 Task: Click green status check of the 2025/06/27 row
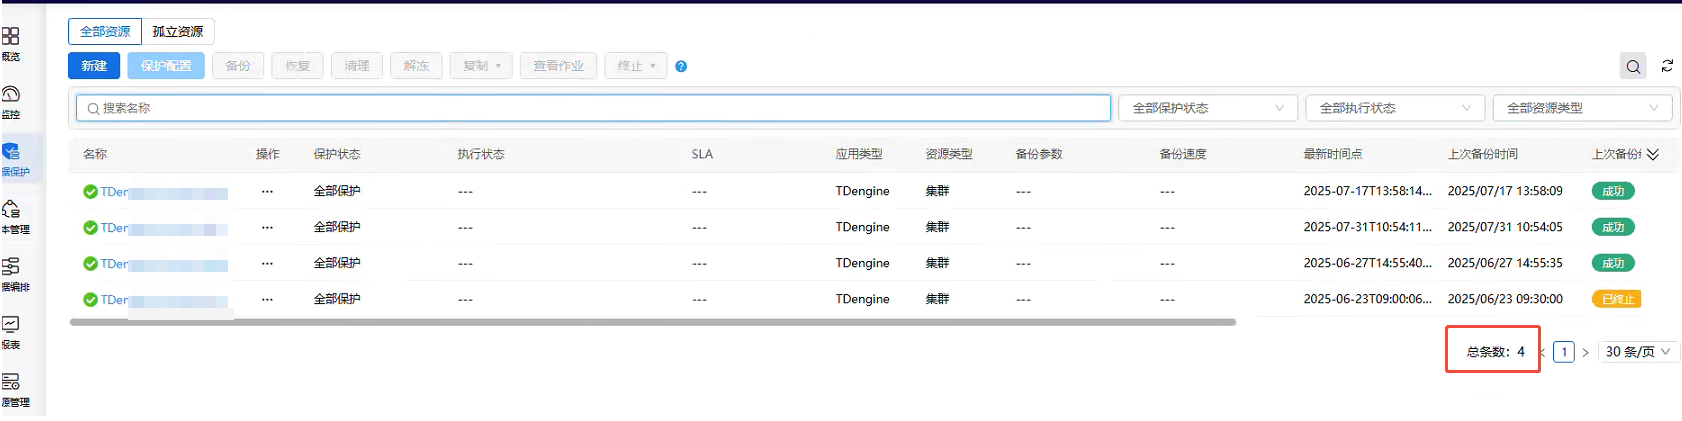90,264
